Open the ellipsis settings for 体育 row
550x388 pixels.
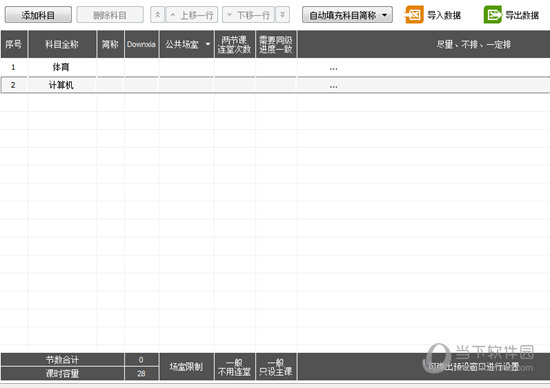pyautogui.click(x=333, y=69)
